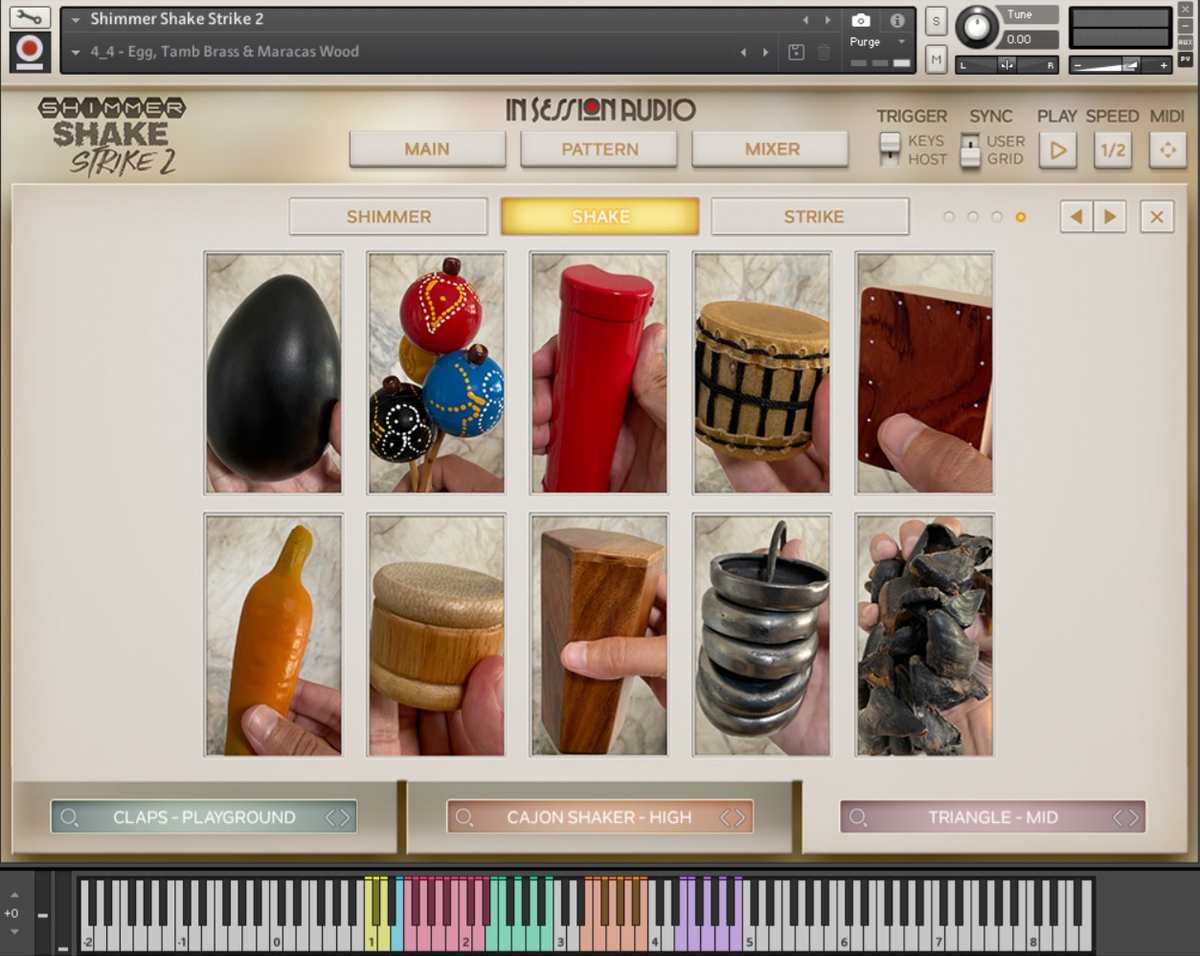Switch to the MAIN tab
Screen dimensions: 1200x956
pos(427,149)
